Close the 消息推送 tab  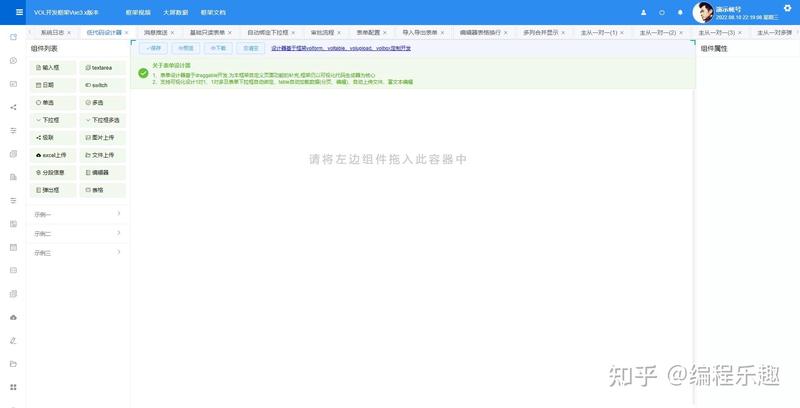(172, 33)
